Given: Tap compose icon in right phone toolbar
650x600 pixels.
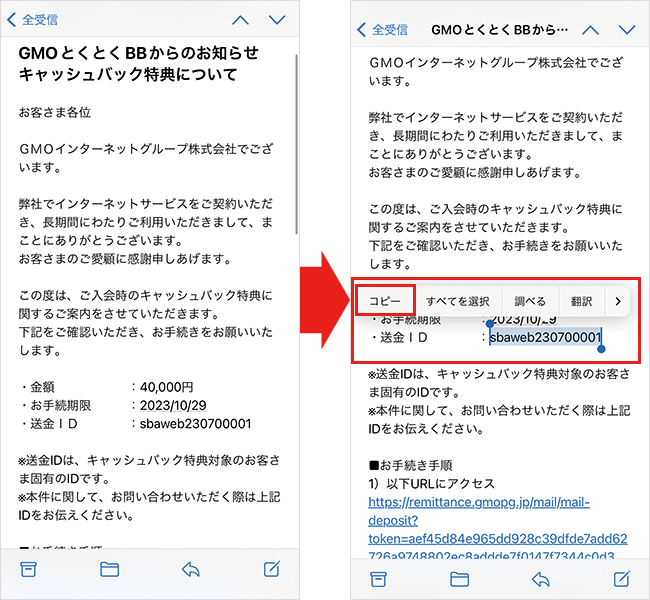Looking at the screenshot, I should [x=621, y=578].
